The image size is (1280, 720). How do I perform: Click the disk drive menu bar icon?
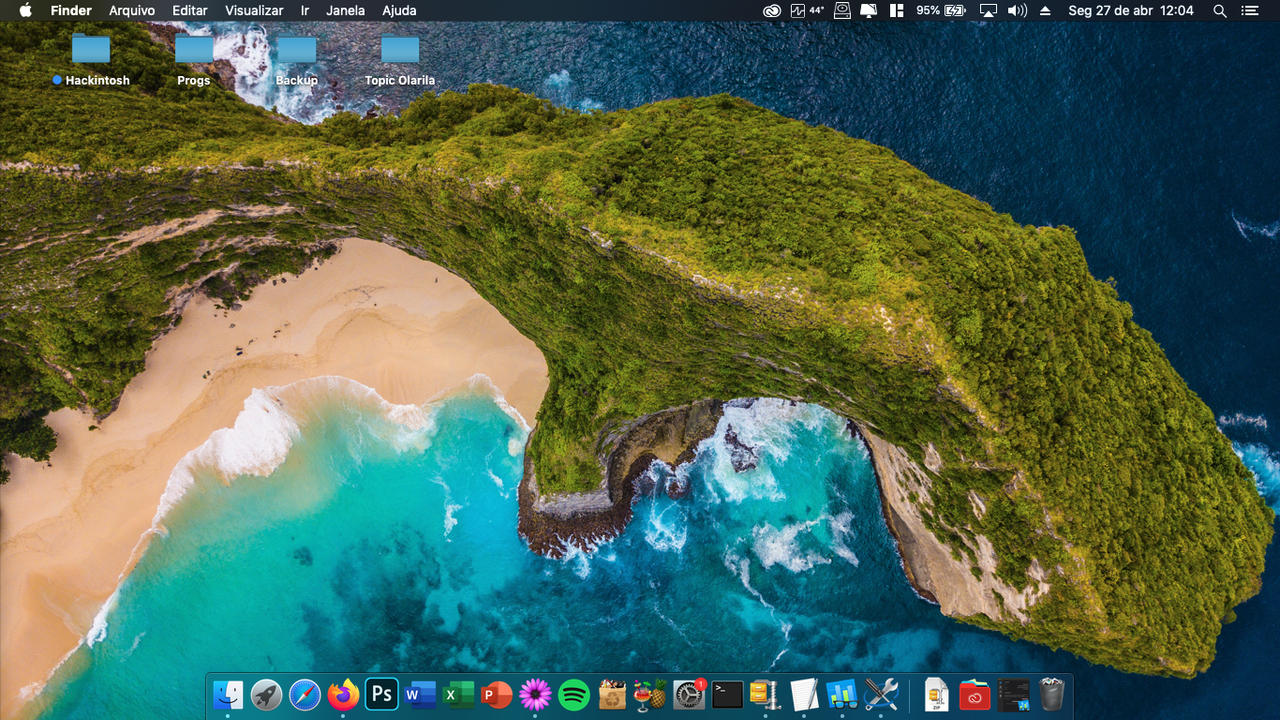842,10
